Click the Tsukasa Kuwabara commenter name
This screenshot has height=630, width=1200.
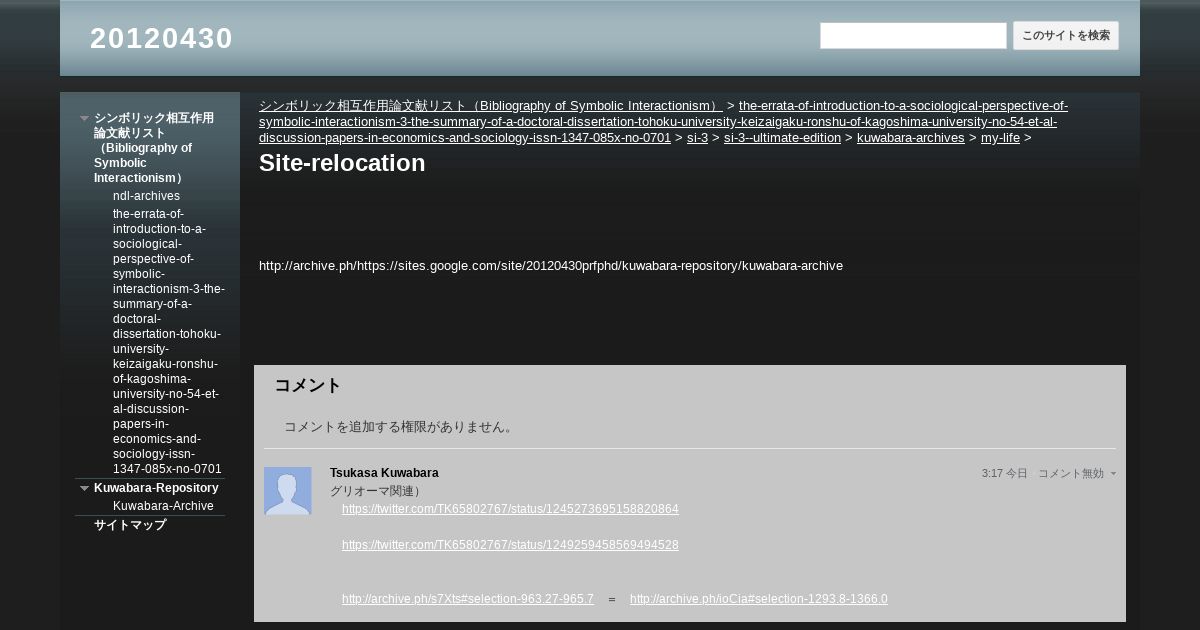point(384,473)
